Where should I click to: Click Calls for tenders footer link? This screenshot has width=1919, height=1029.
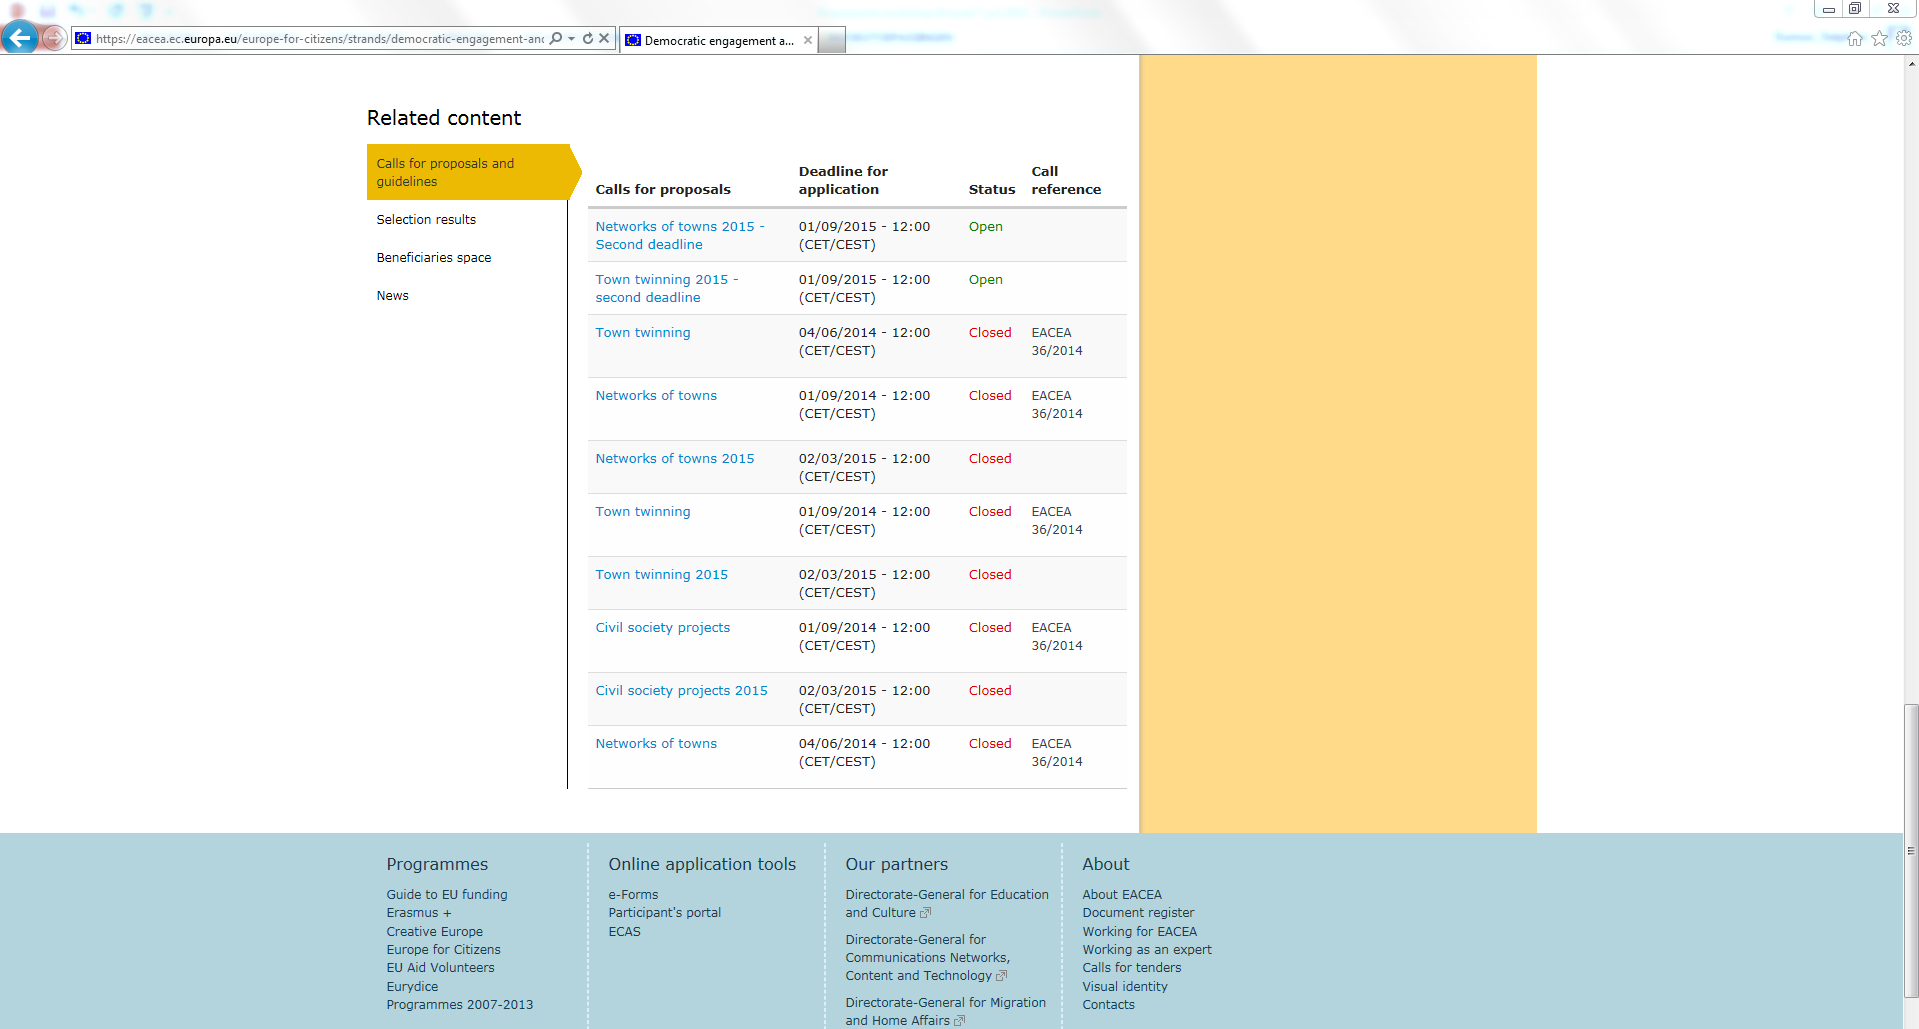1132,968
